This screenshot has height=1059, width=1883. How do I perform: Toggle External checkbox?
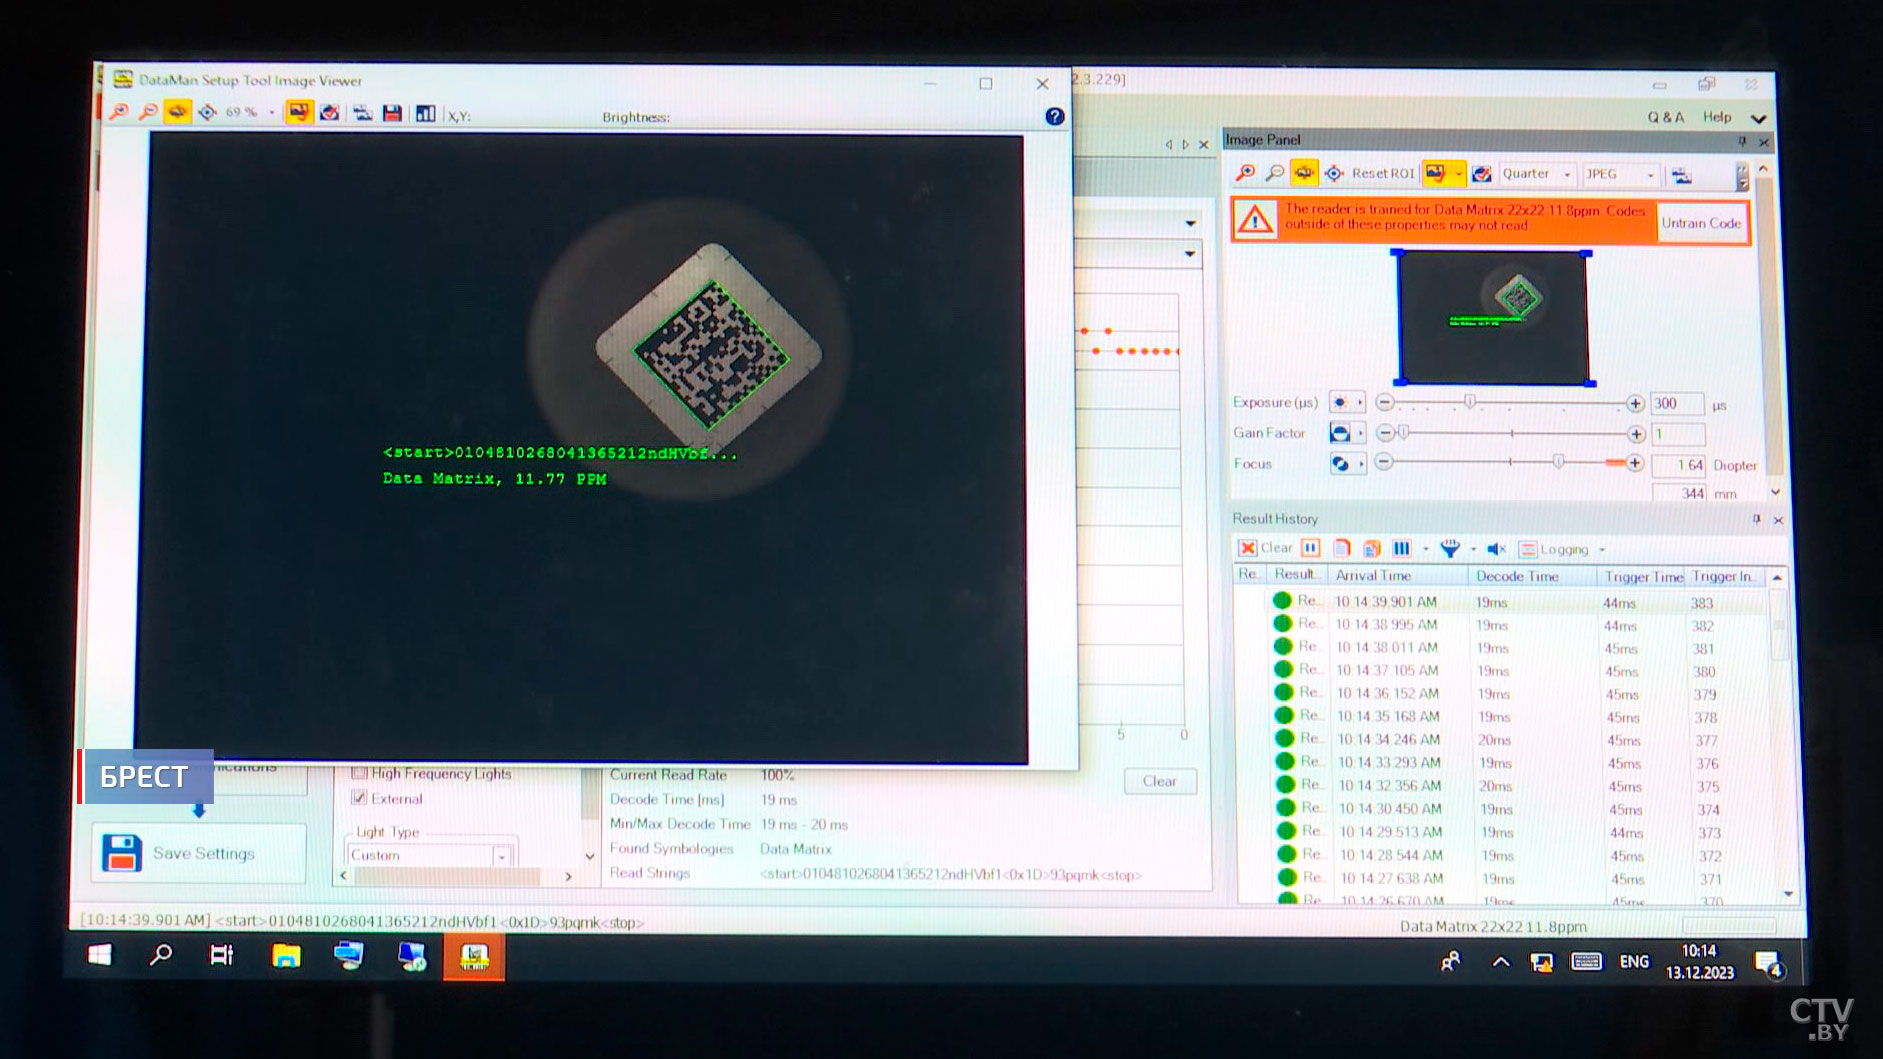click(359, 798)
